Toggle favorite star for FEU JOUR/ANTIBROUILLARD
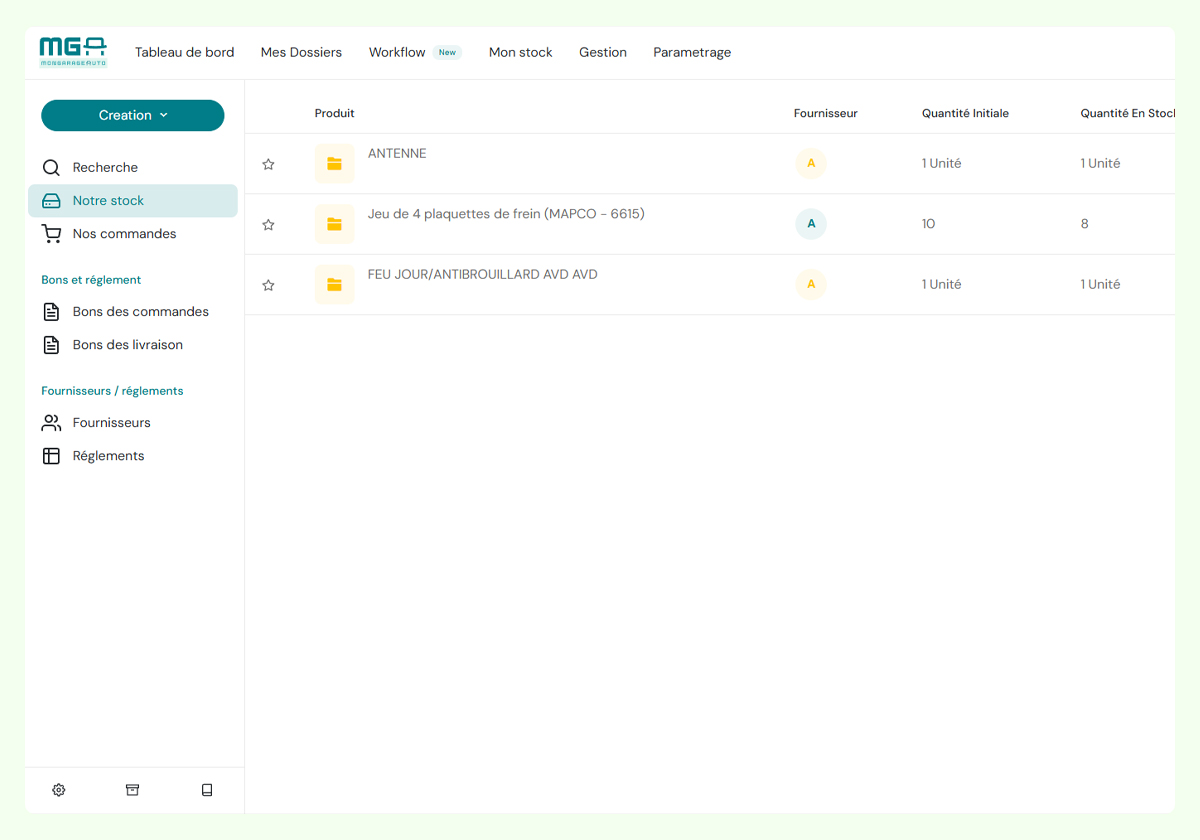The width and height of the screenshot is (1200, 840). click(x=268, y=285)
